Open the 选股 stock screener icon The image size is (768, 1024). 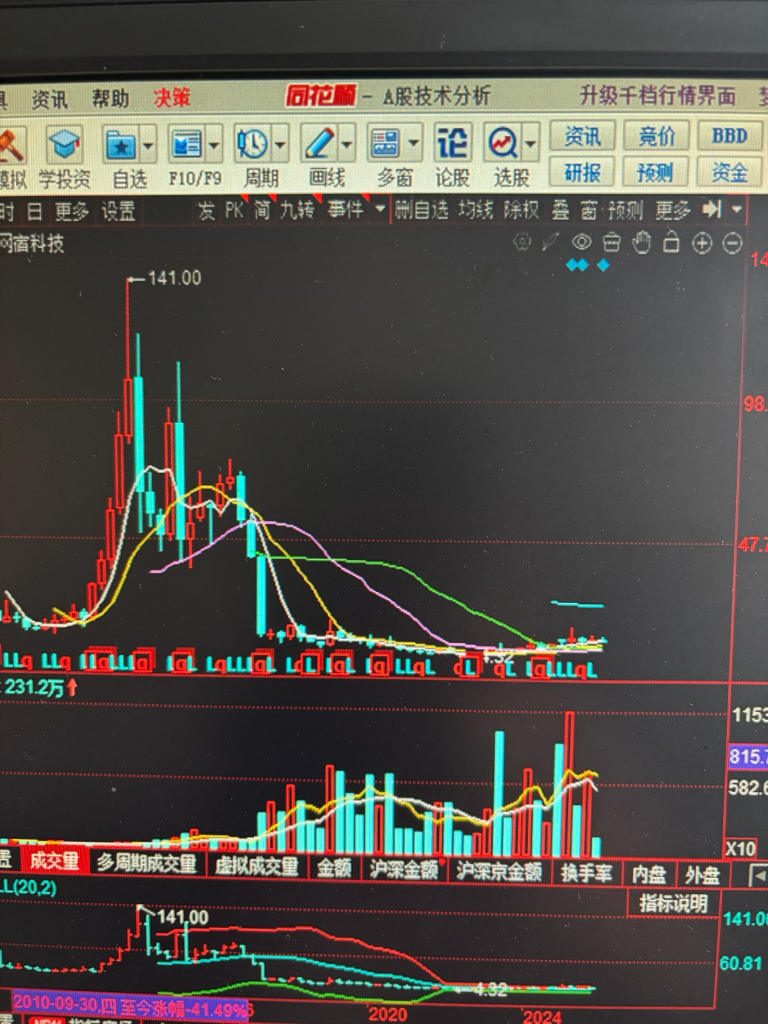click(x=502, y=142)
